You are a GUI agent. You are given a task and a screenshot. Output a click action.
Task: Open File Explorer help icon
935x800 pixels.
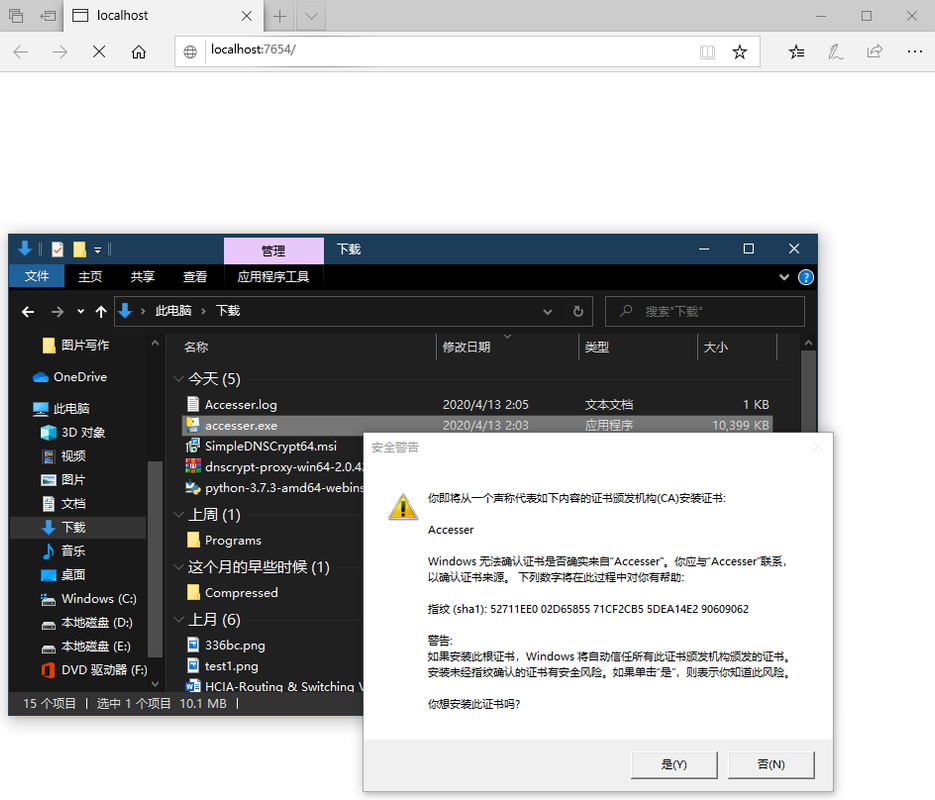(806, 277)
